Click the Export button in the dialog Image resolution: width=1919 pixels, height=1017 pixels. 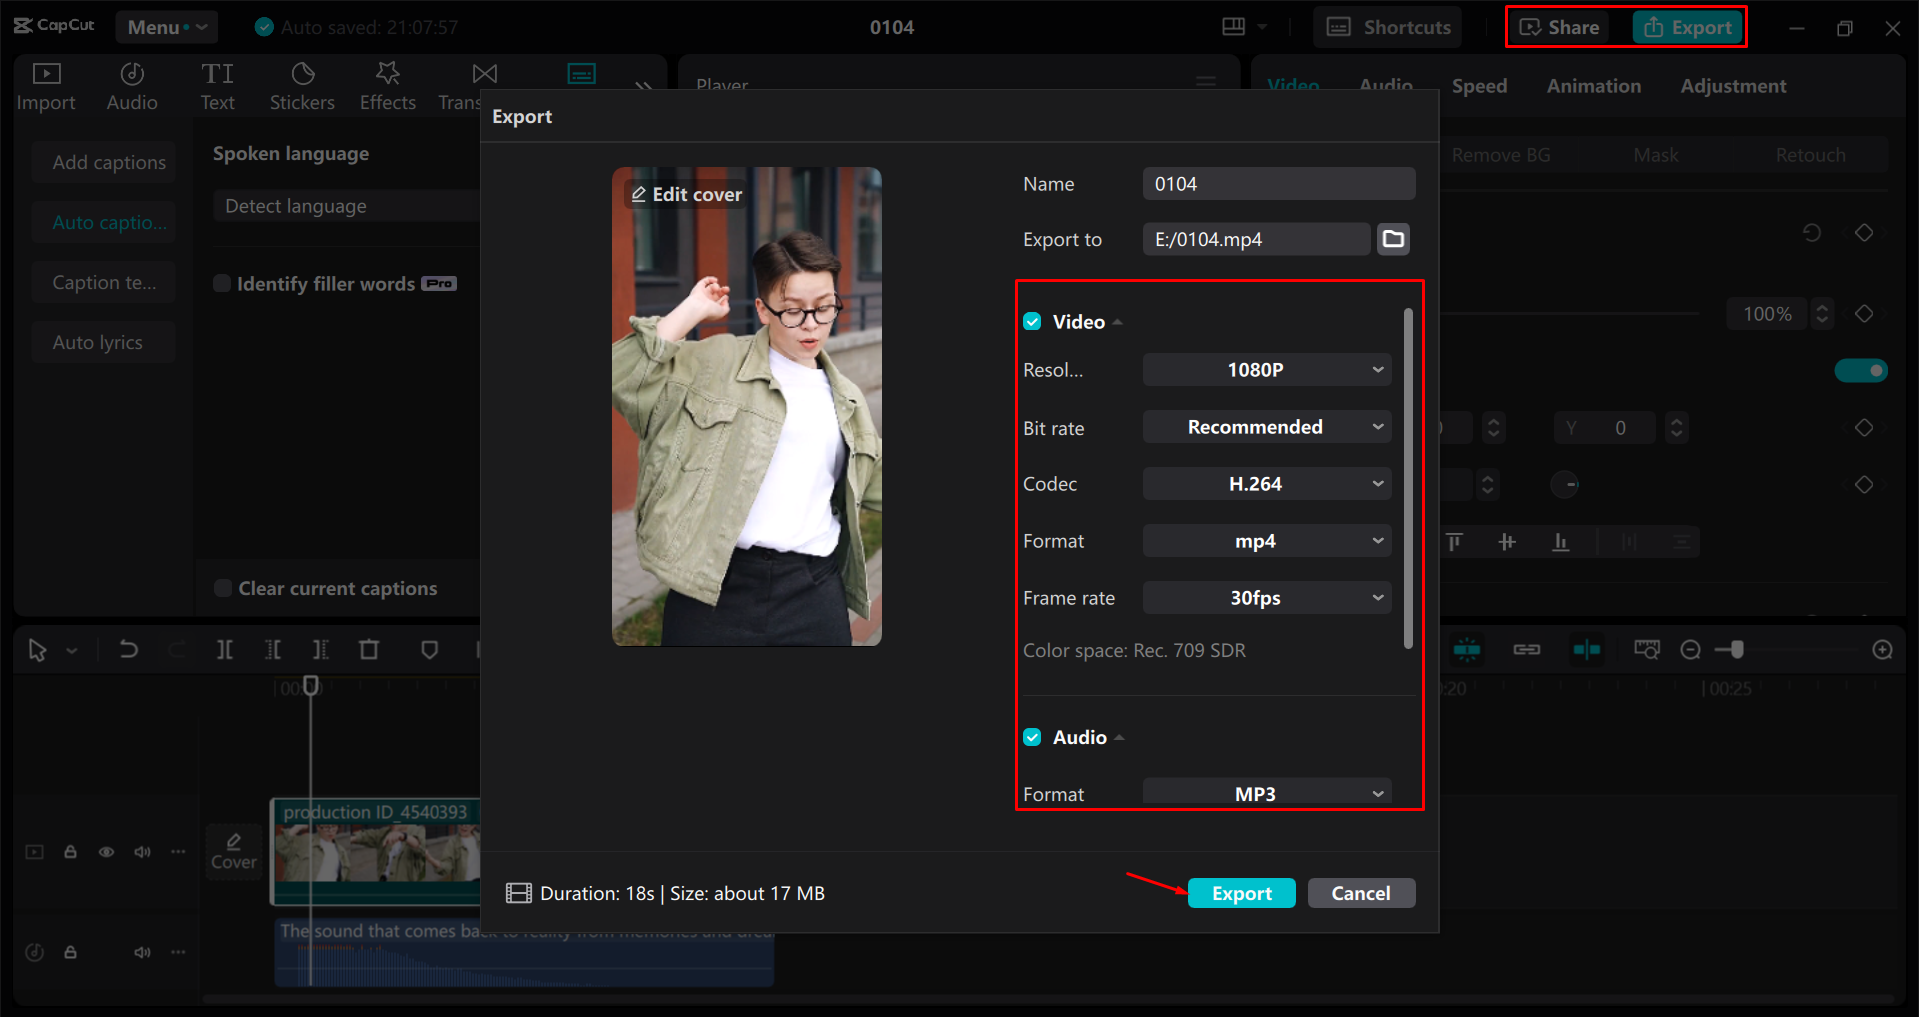(1241, 893)
